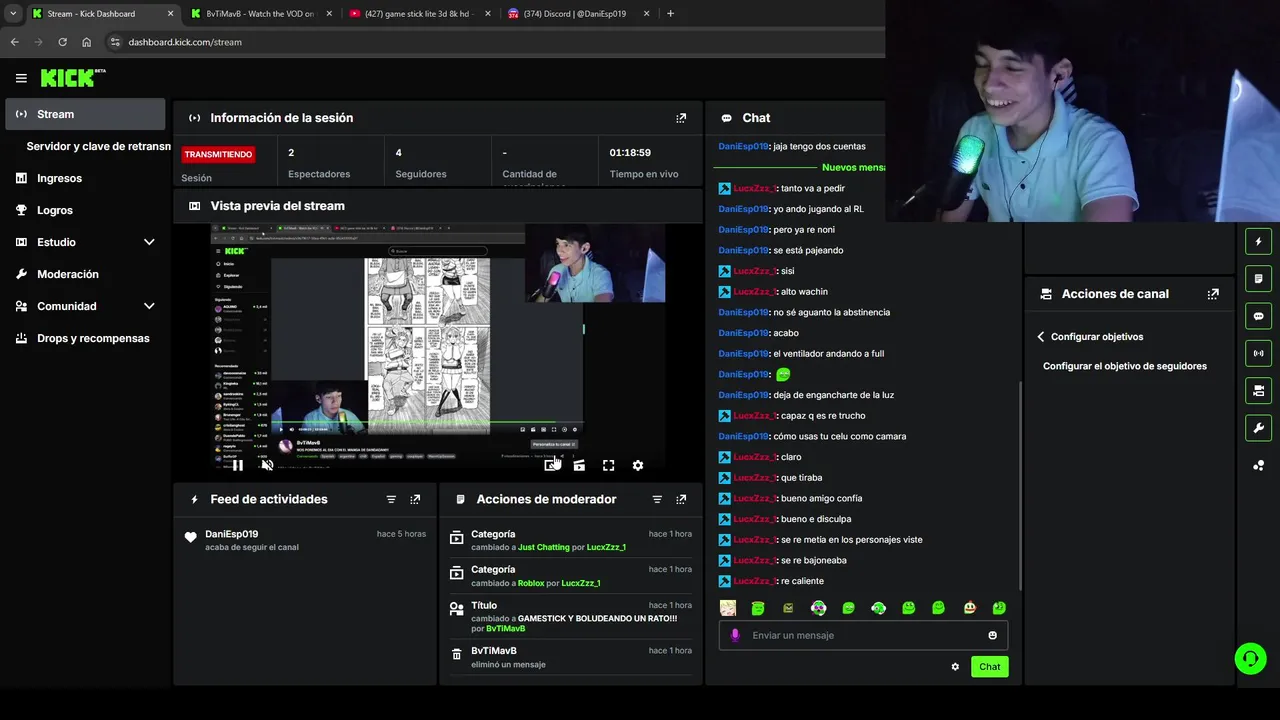The width and height of the screenshot is (1280, 720).
Task: Open the support headset chat button
Action: pyautogui.click(x=1250, y=658)
